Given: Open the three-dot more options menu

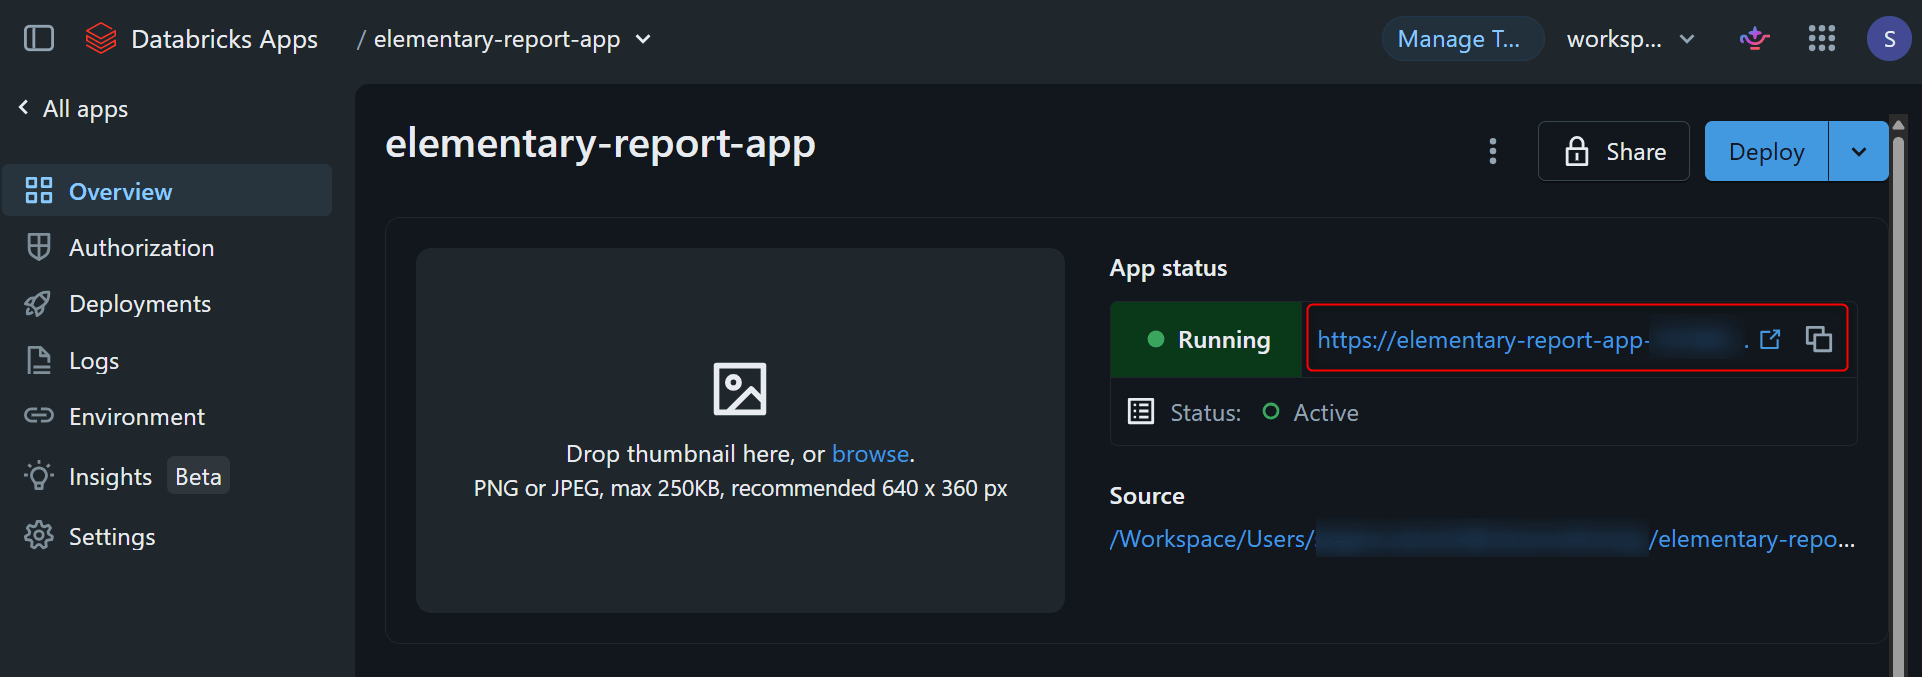Looking at the screenshot, I should (1493, 151).
